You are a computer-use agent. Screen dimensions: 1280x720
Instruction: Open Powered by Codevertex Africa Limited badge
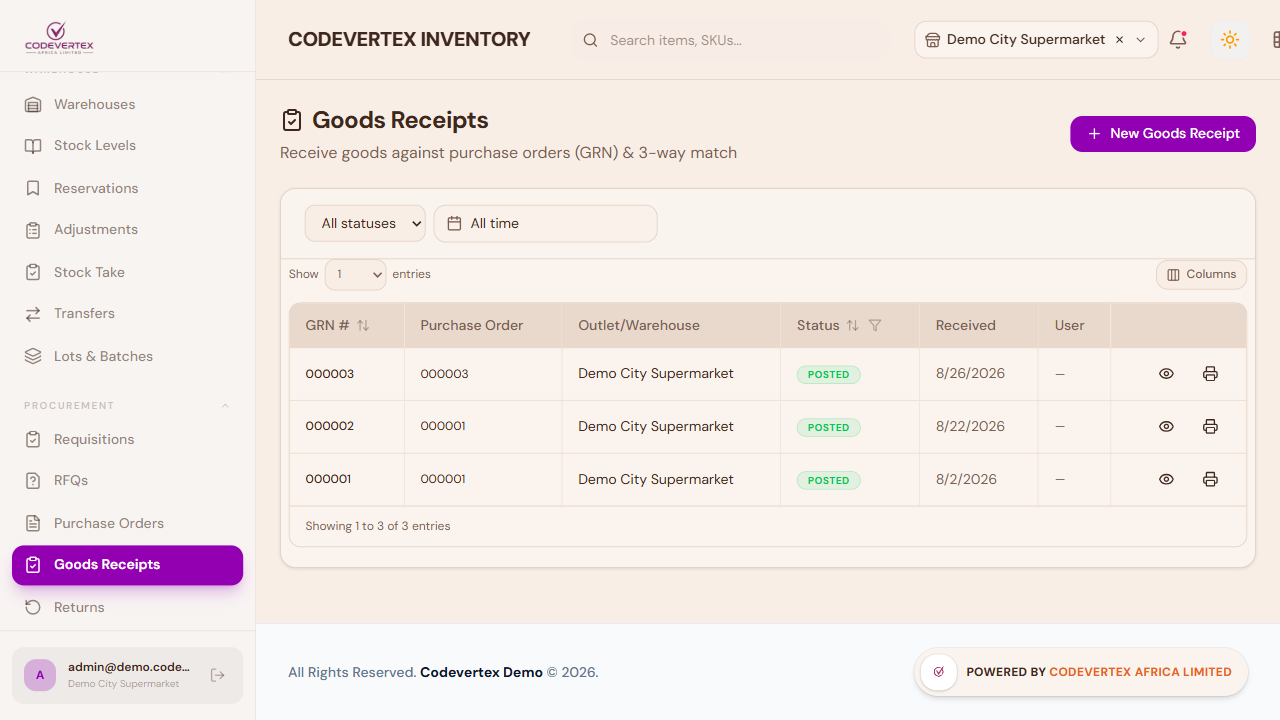tap(1081, 672)
